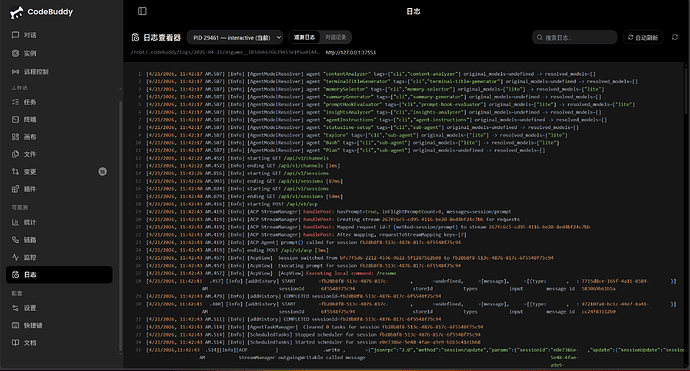690x371 pixels.
Task: Click the 16 badge next to 变更
Action: pyautogui.click(x=103, y=172)
